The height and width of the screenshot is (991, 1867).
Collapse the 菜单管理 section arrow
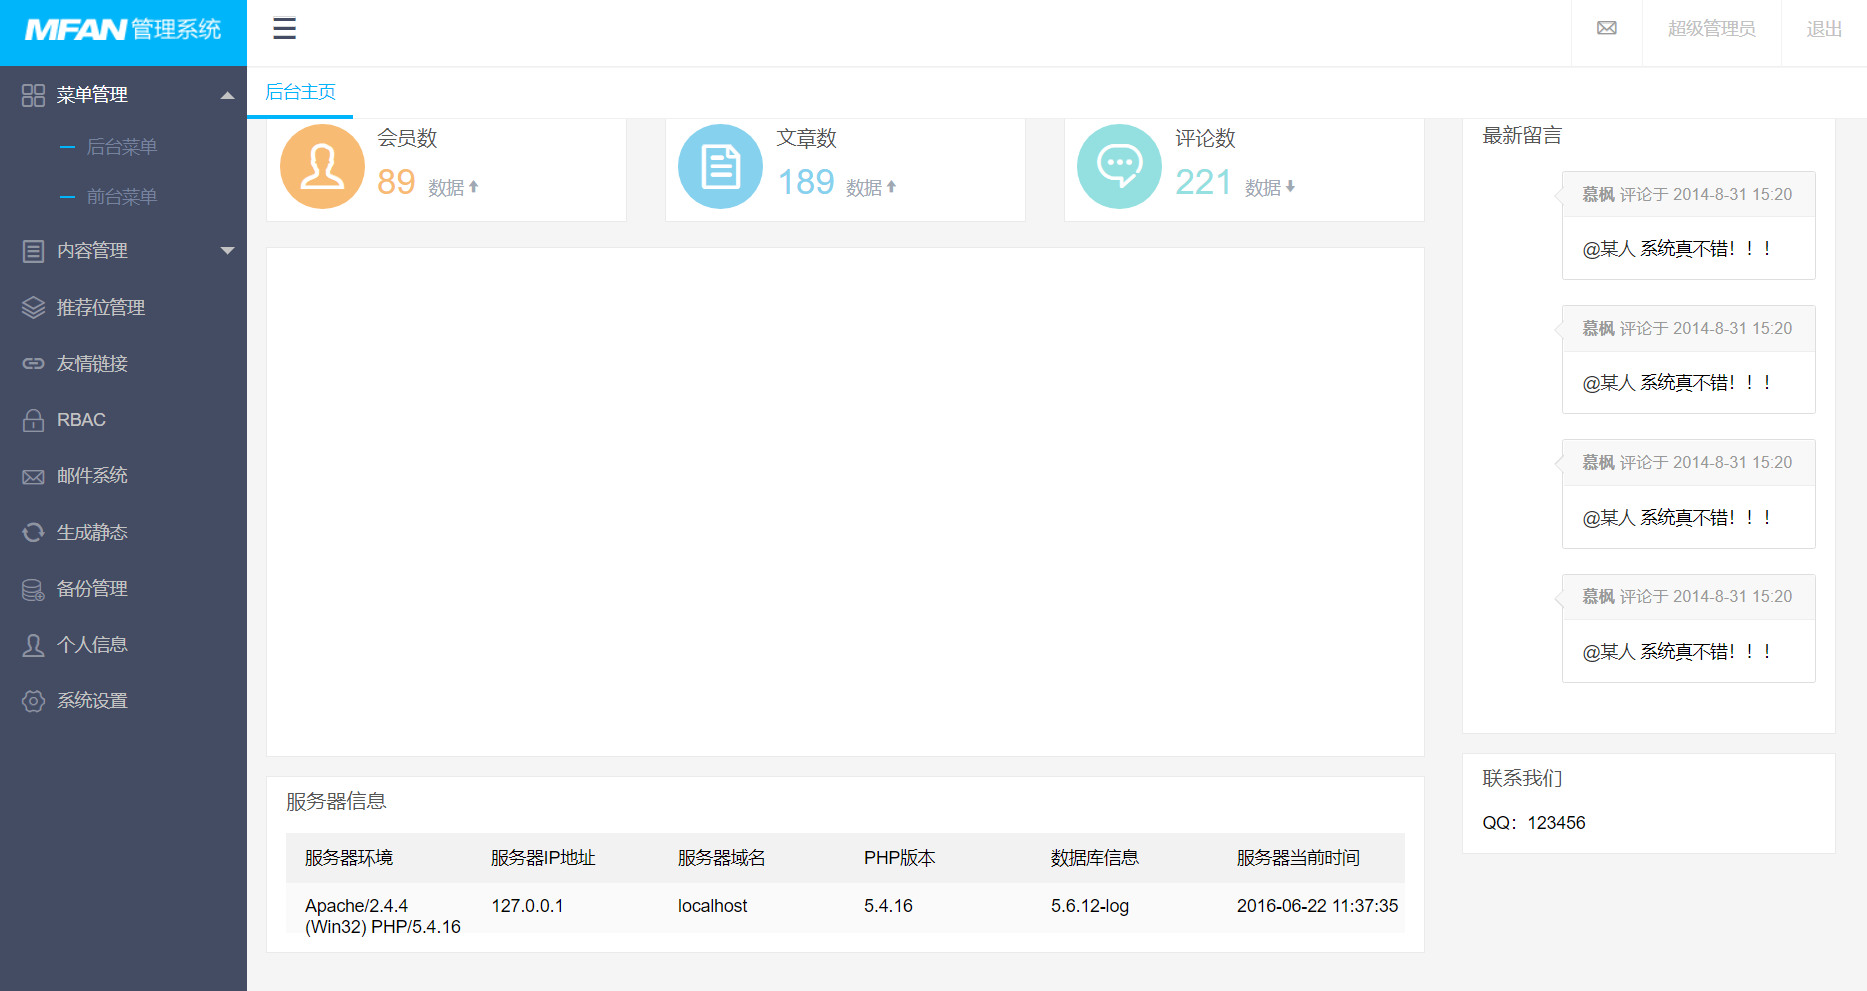227,95
